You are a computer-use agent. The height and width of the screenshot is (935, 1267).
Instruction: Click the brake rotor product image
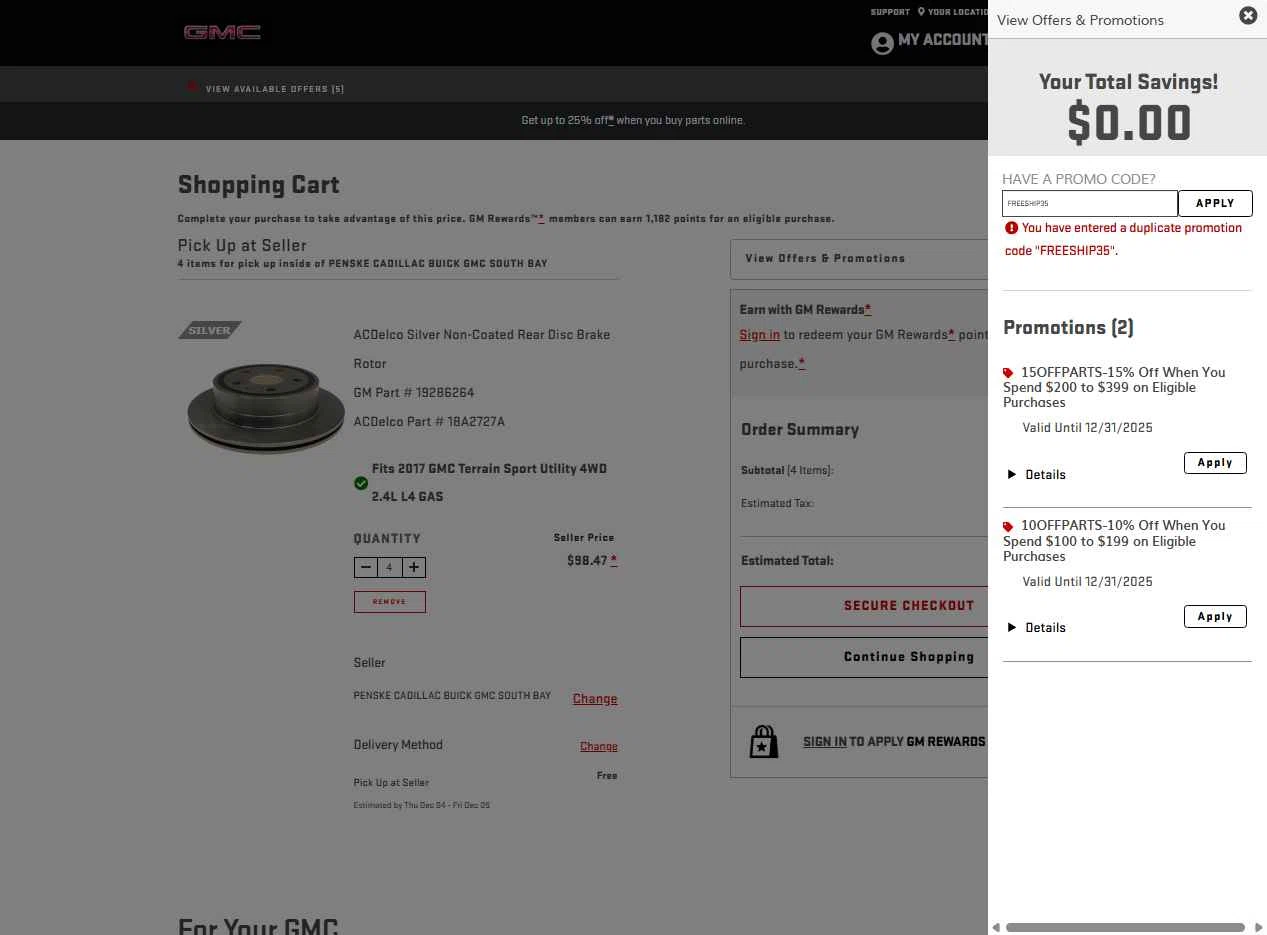[x=265, y=408]
